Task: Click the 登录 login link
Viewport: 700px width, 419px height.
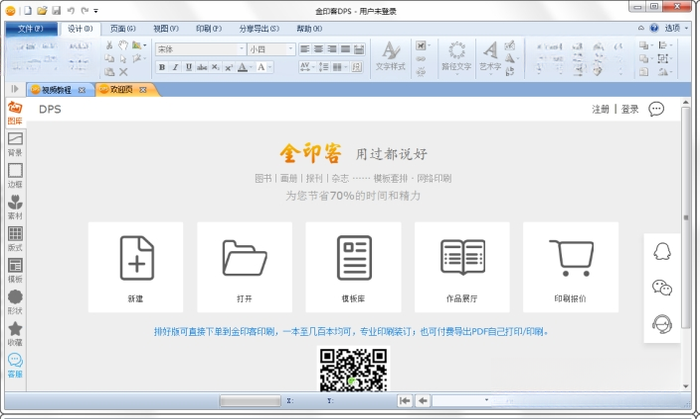Action: pos(629,109)
